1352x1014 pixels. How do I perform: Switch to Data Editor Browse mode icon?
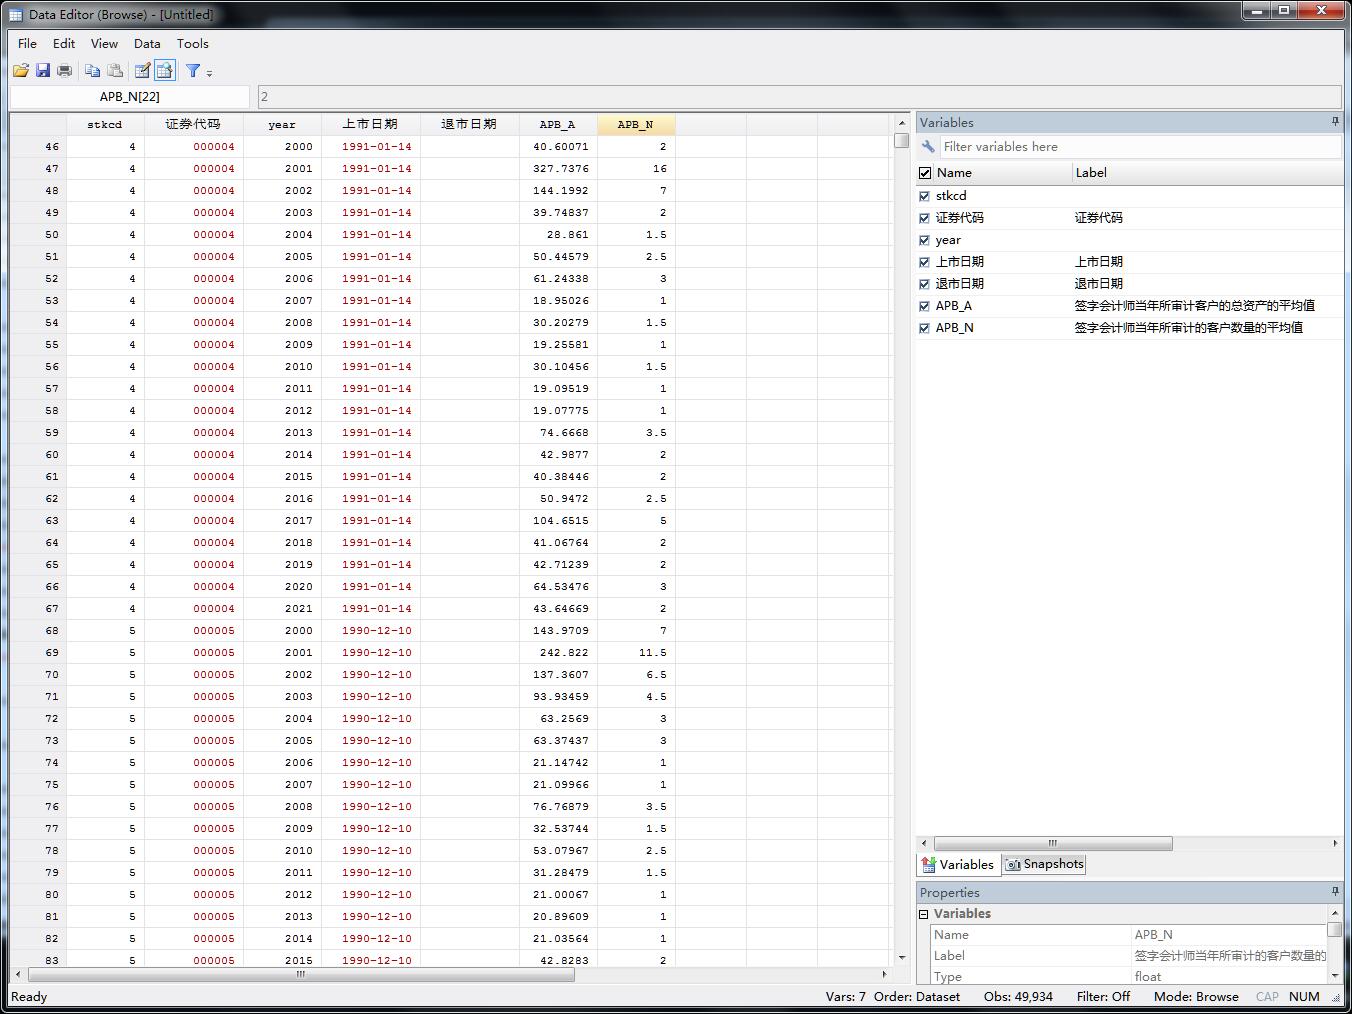pos(165,70)
